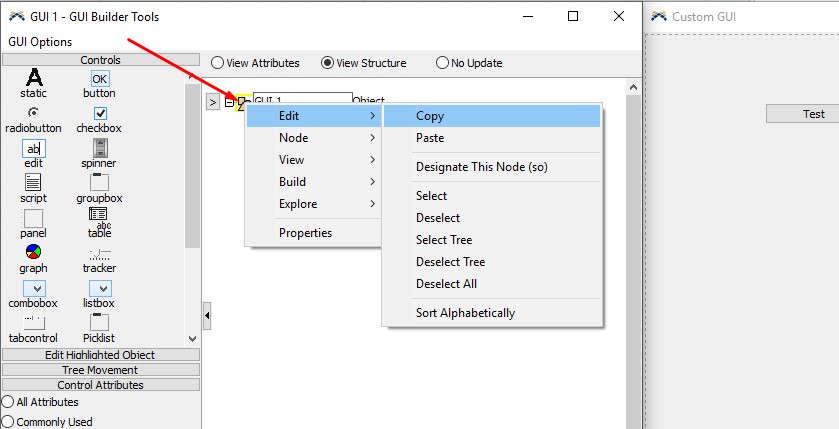The image size is (839, 429).
Task: Choose Sort Alphabetically from the menu
Action: point(465,313)
